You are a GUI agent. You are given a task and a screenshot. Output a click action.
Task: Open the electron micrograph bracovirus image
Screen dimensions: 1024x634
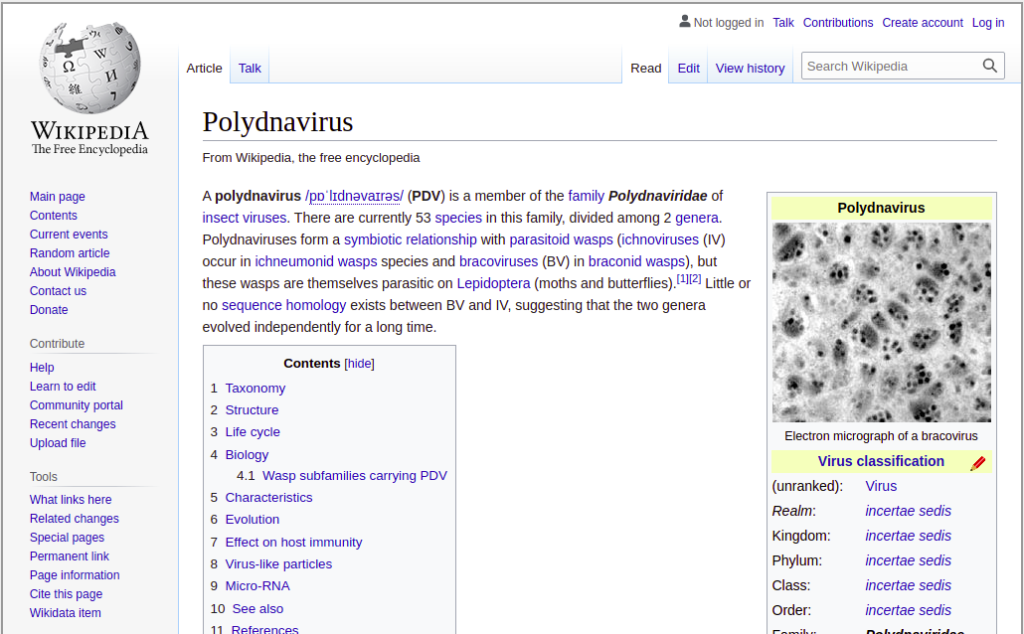pos(881,323)
